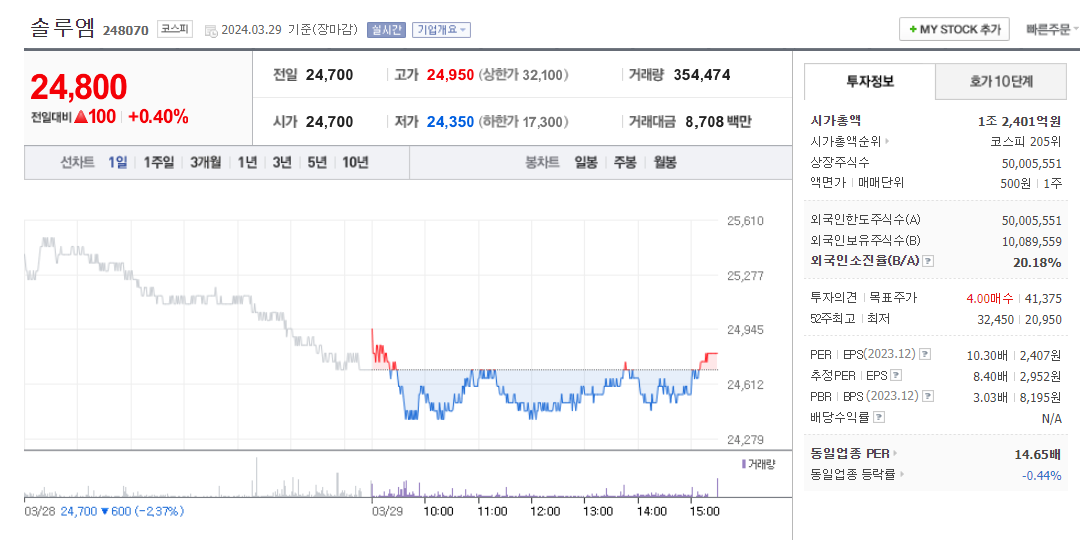Click the 10:00 time label on chart axis
This screenshot has height=540, width=1084.
[x=438, y=512]
